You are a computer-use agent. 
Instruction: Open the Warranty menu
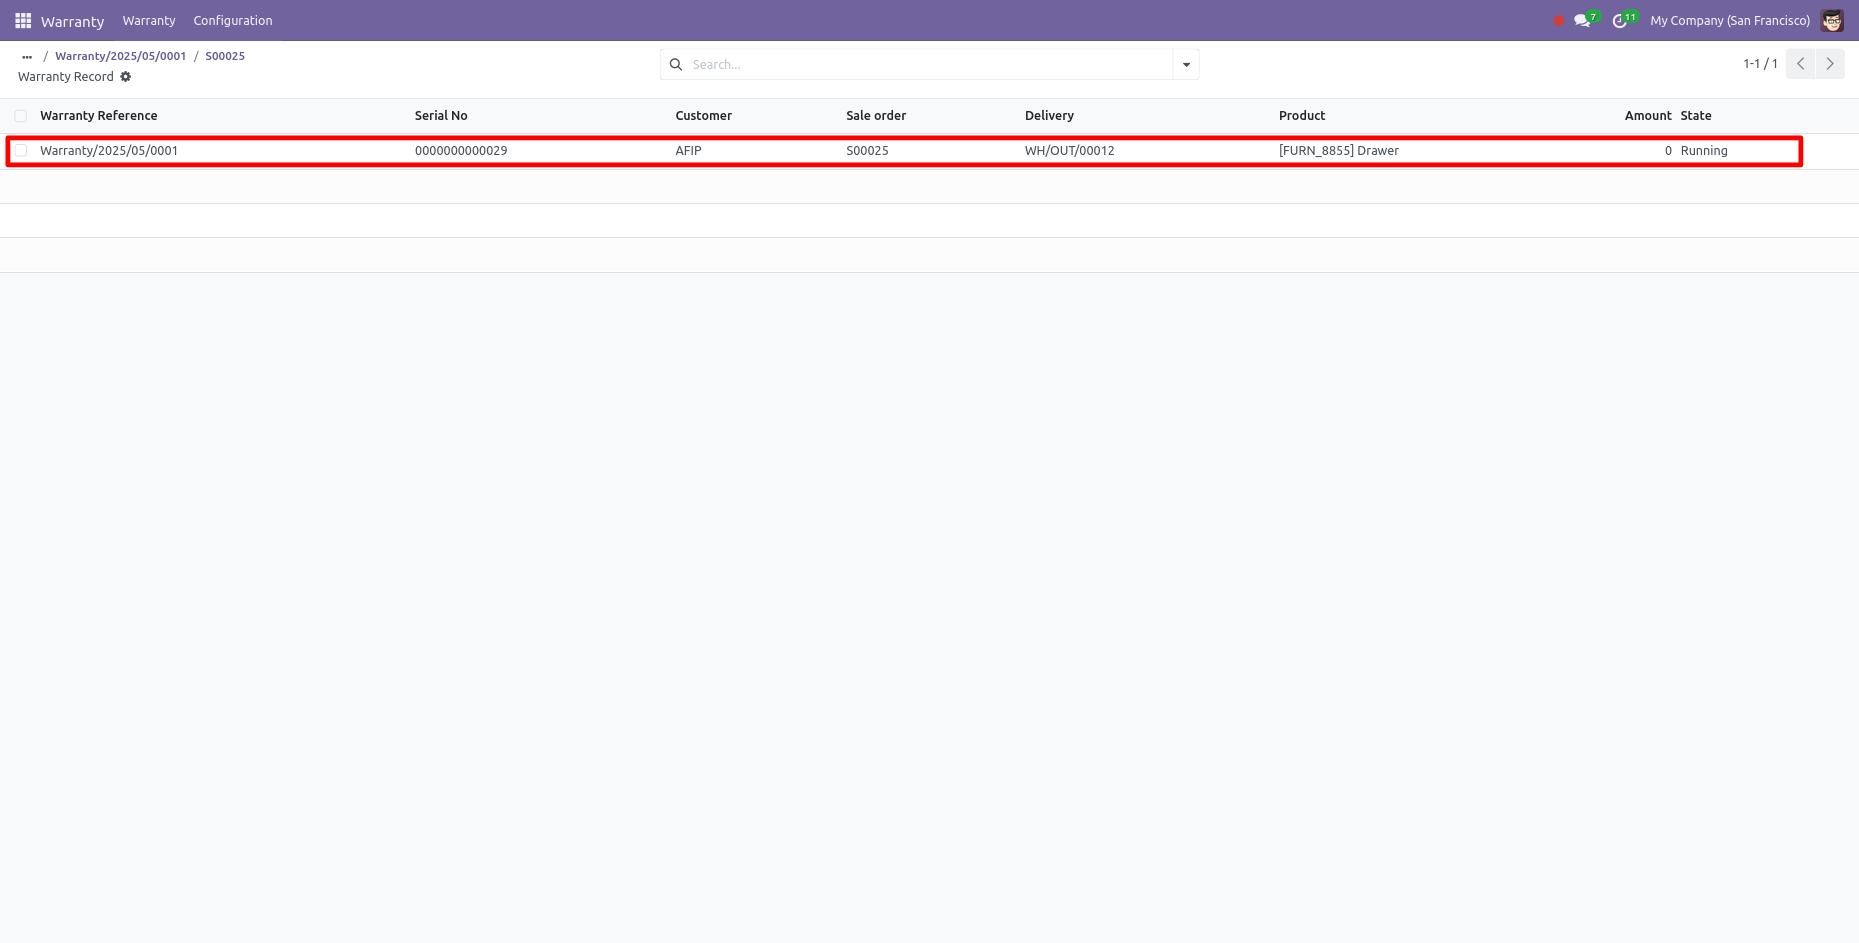(x=149, y=20)
